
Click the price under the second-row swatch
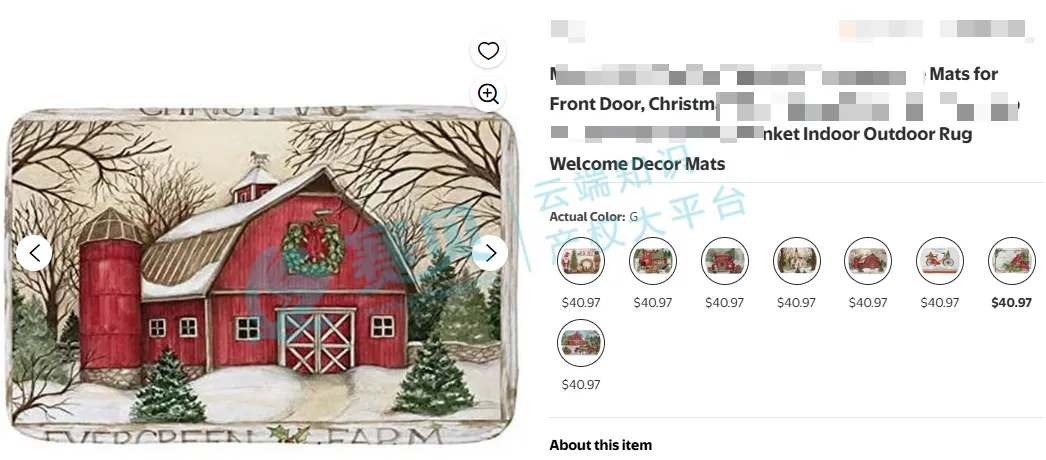(x=581, y=385)
